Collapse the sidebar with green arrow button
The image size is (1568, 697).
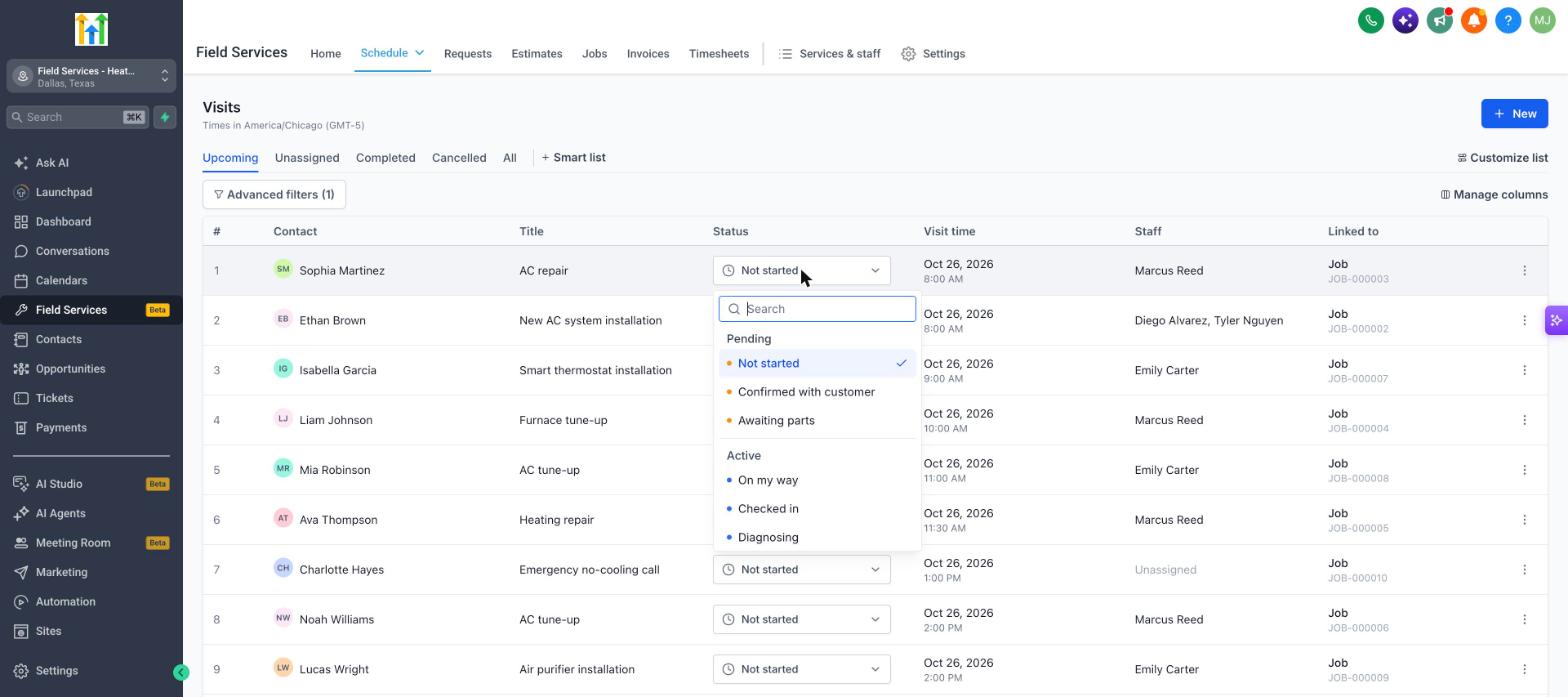181,673
